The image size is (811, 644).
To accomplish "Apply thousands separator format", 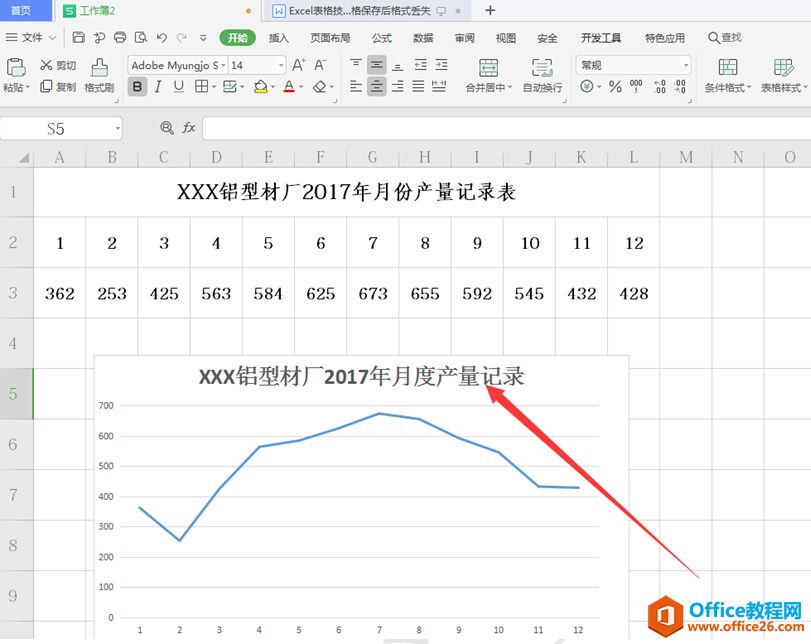I will tap(636, 86).
